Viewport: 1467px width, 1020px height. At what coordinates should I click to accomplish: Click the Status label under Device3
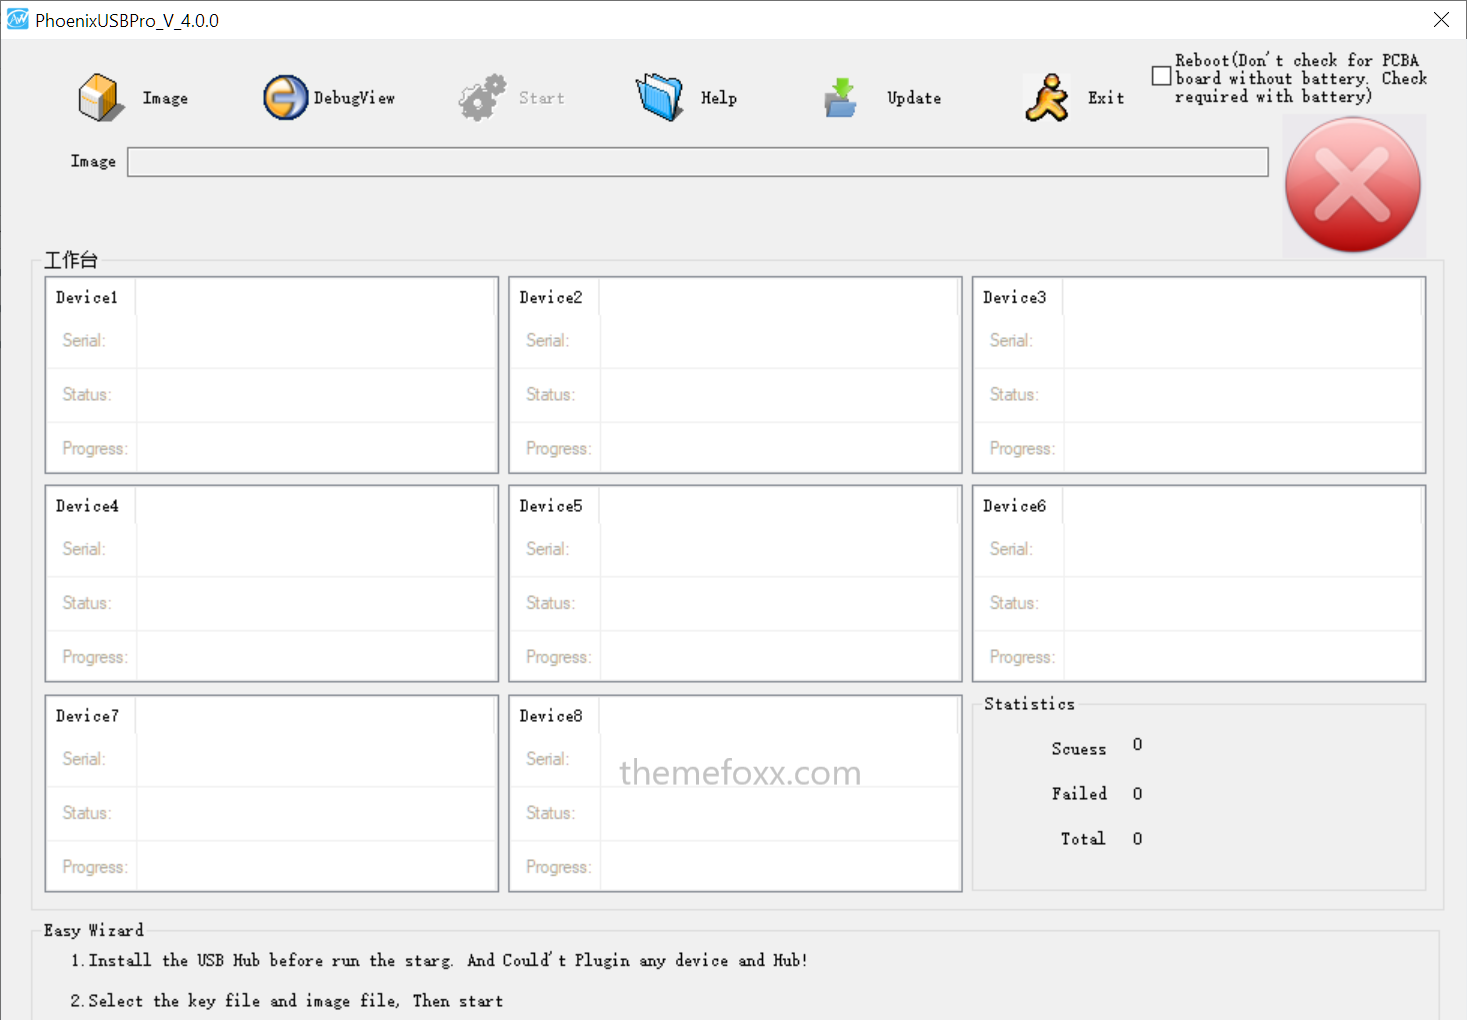(1014, 395)
